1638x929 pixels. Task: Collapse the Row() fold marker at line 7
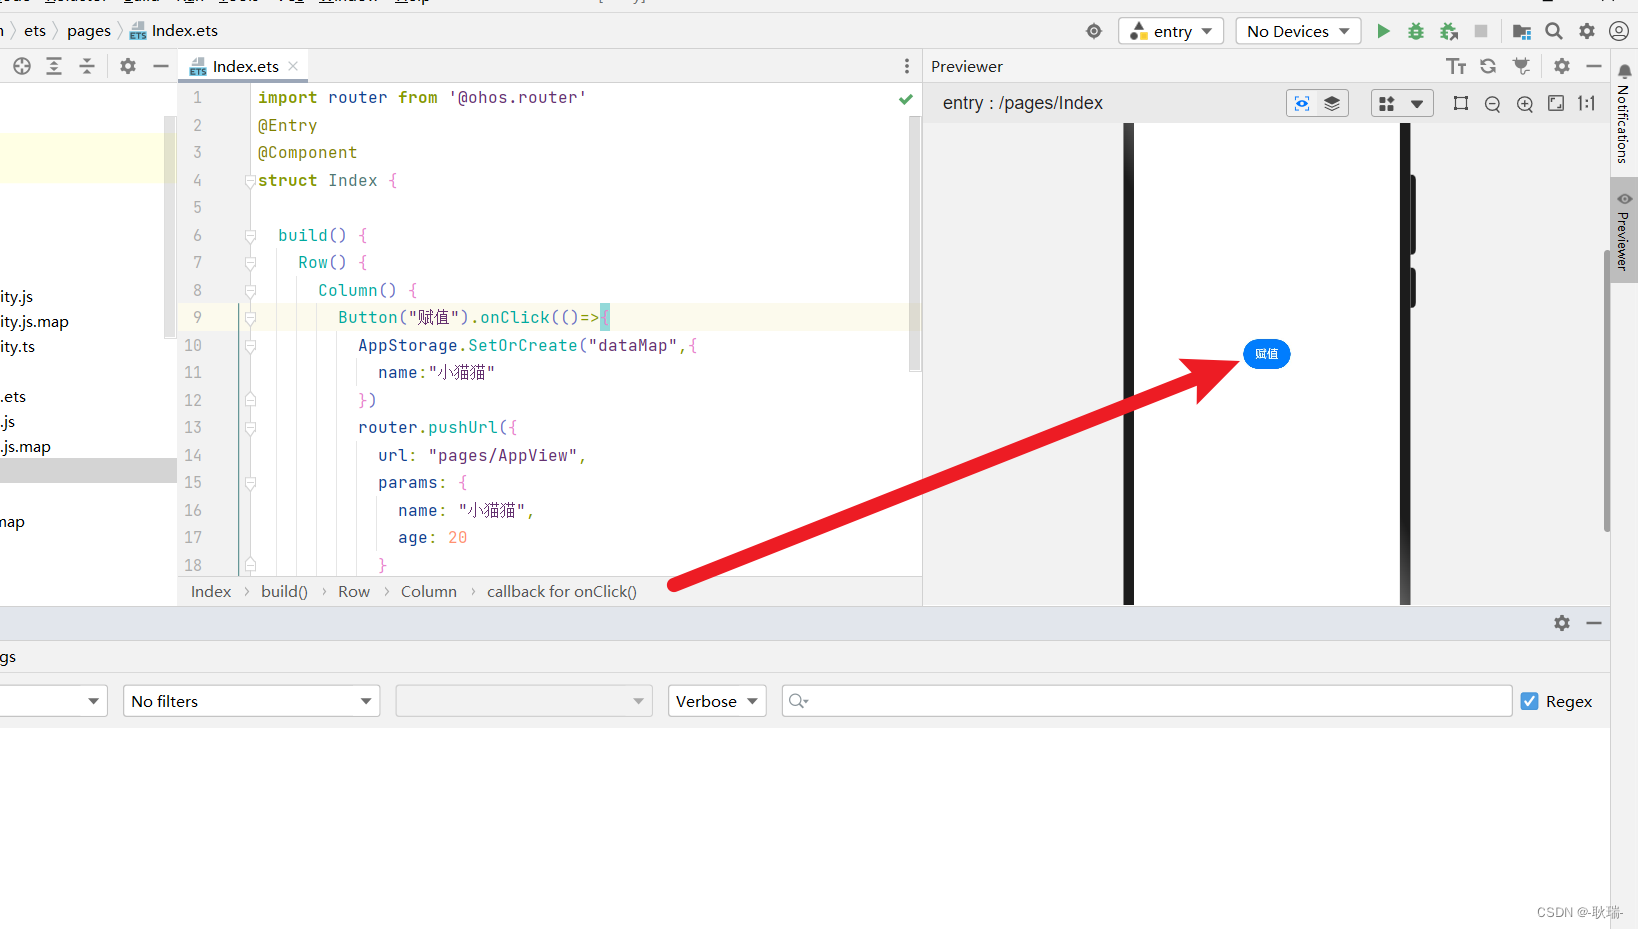tap(250, 263)
